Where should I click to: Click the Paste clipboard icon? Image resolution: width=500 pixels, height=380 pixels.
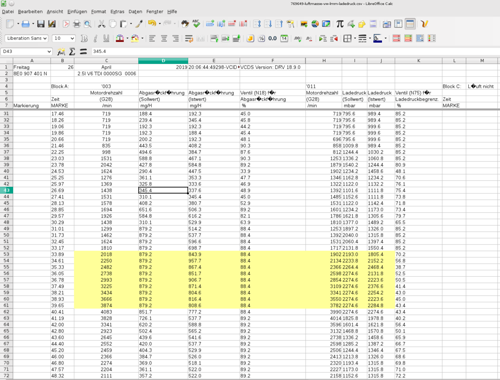[123, 24]
